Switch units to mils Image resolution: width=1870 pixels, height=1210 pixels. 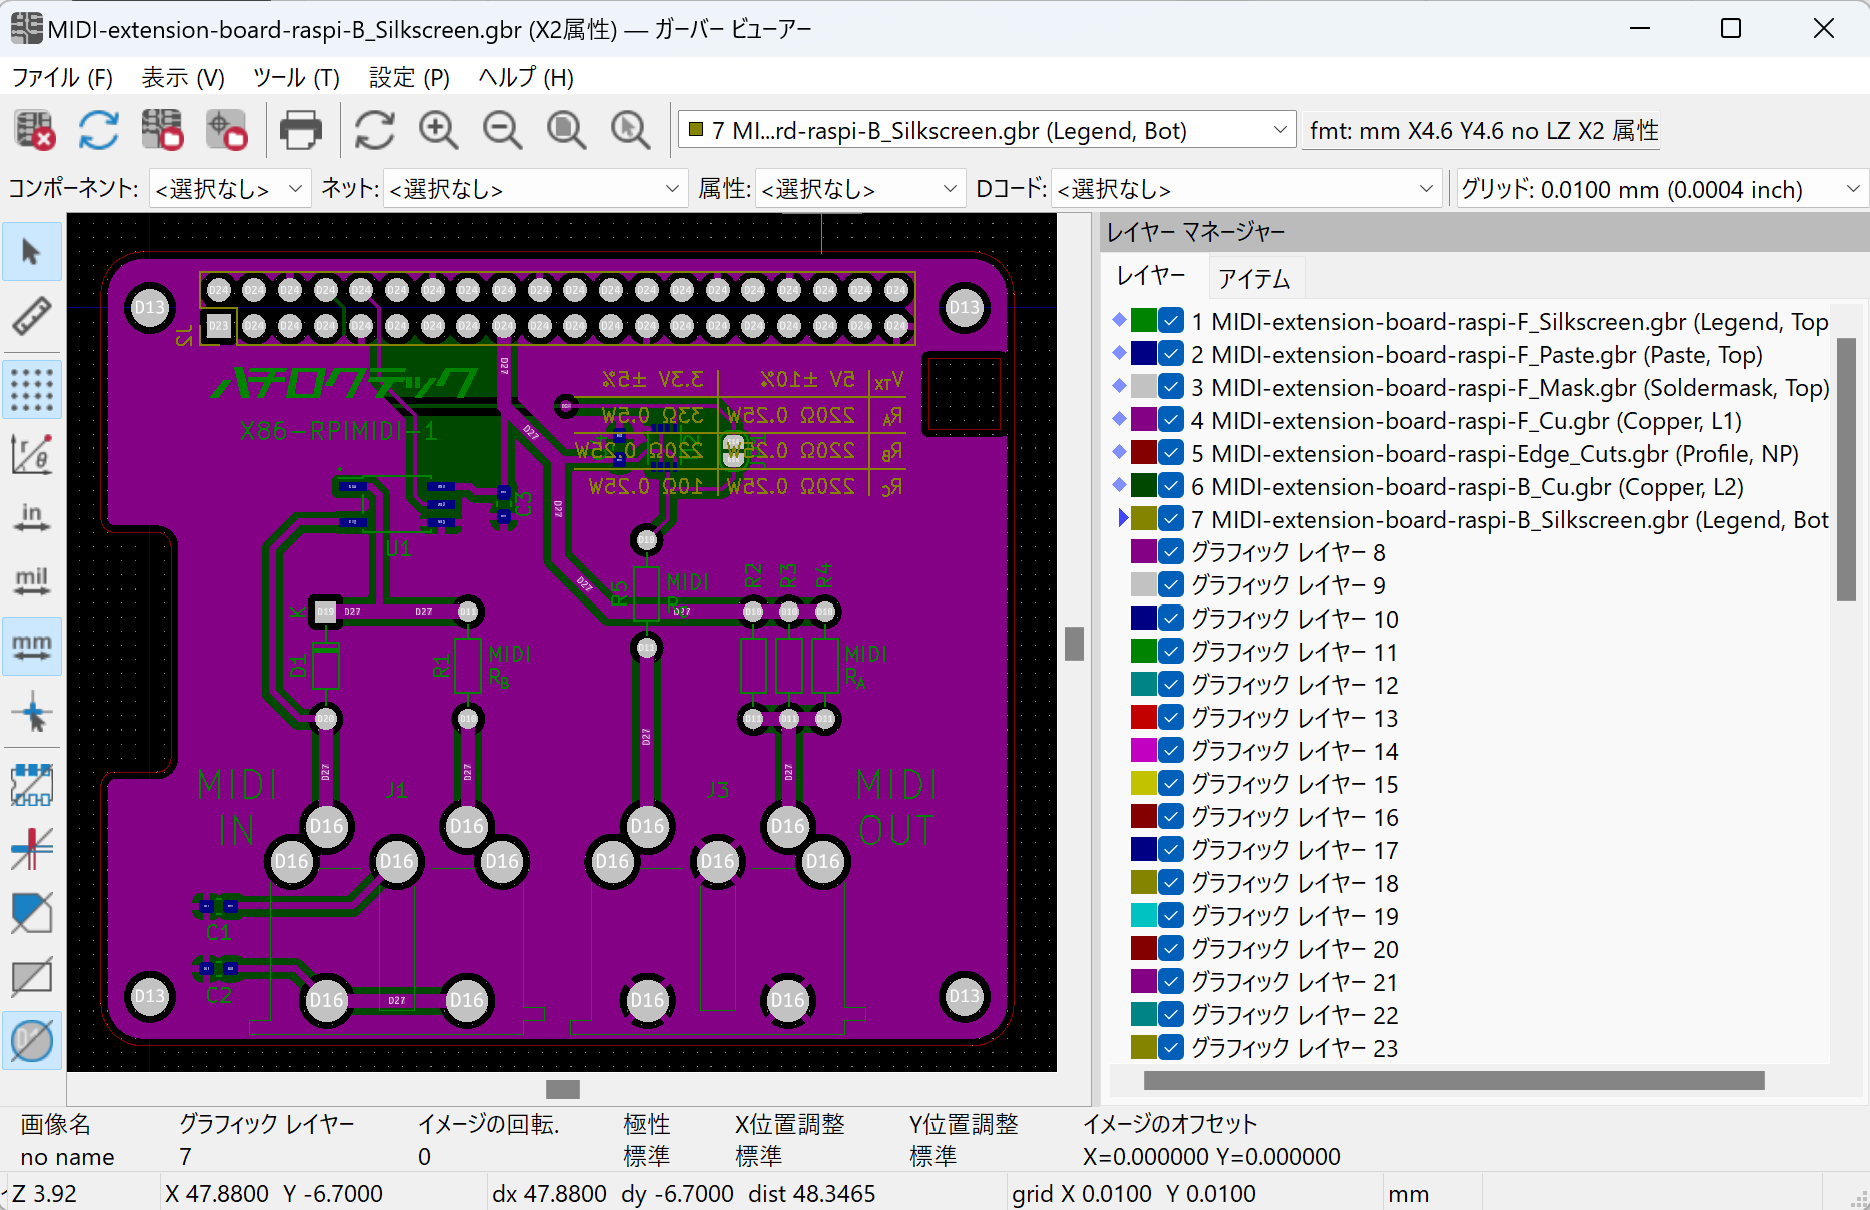click(32, 581)
